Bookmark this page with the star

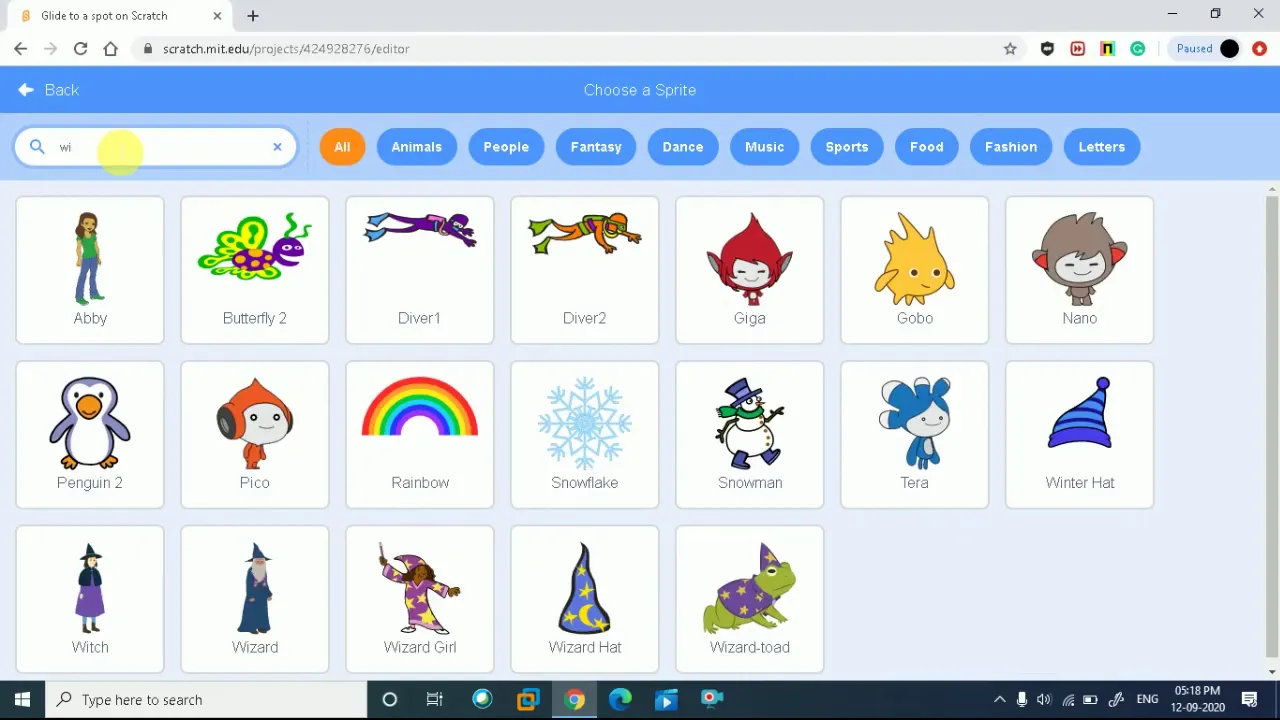[x=1010, y=48]
